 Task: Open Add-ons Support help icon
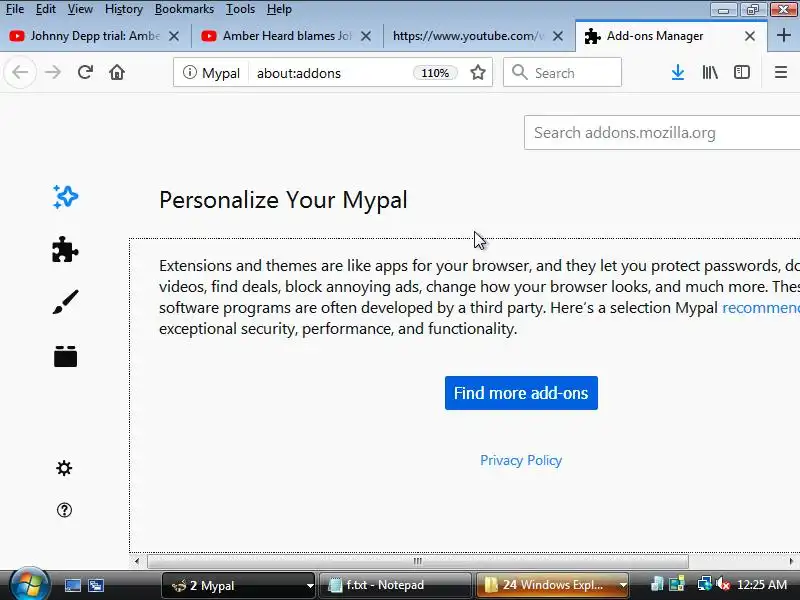click(64, 510)
